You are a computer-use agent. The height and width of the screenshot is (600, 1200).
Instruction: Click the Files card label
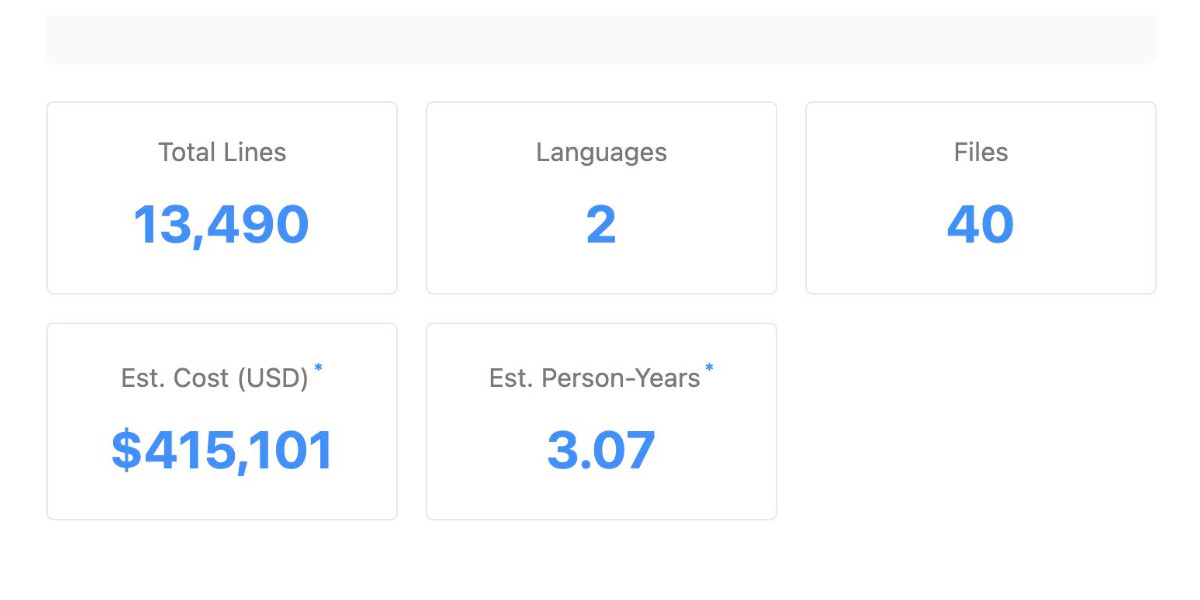(x=981, y=152)
